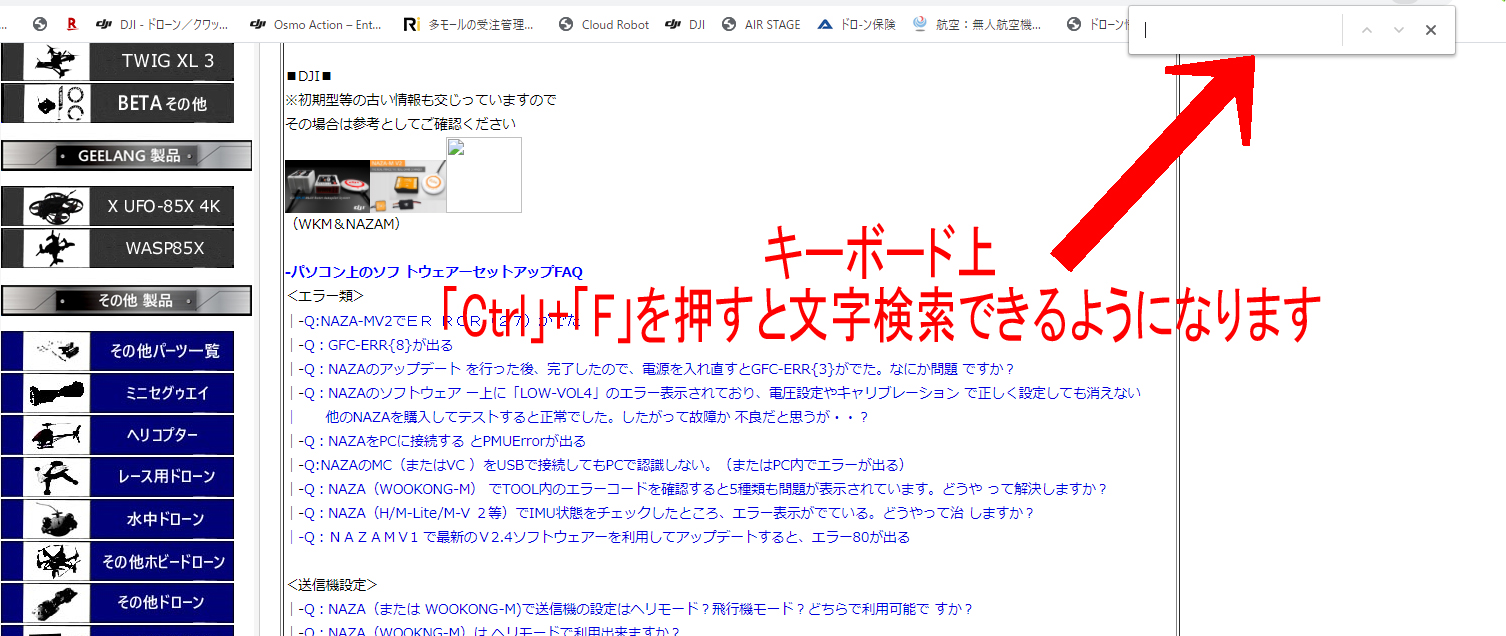This screenshot has width=1506, height=636.
Task: Open FAQ about V2.4 update エラー80
Action: tap(603, 536)
